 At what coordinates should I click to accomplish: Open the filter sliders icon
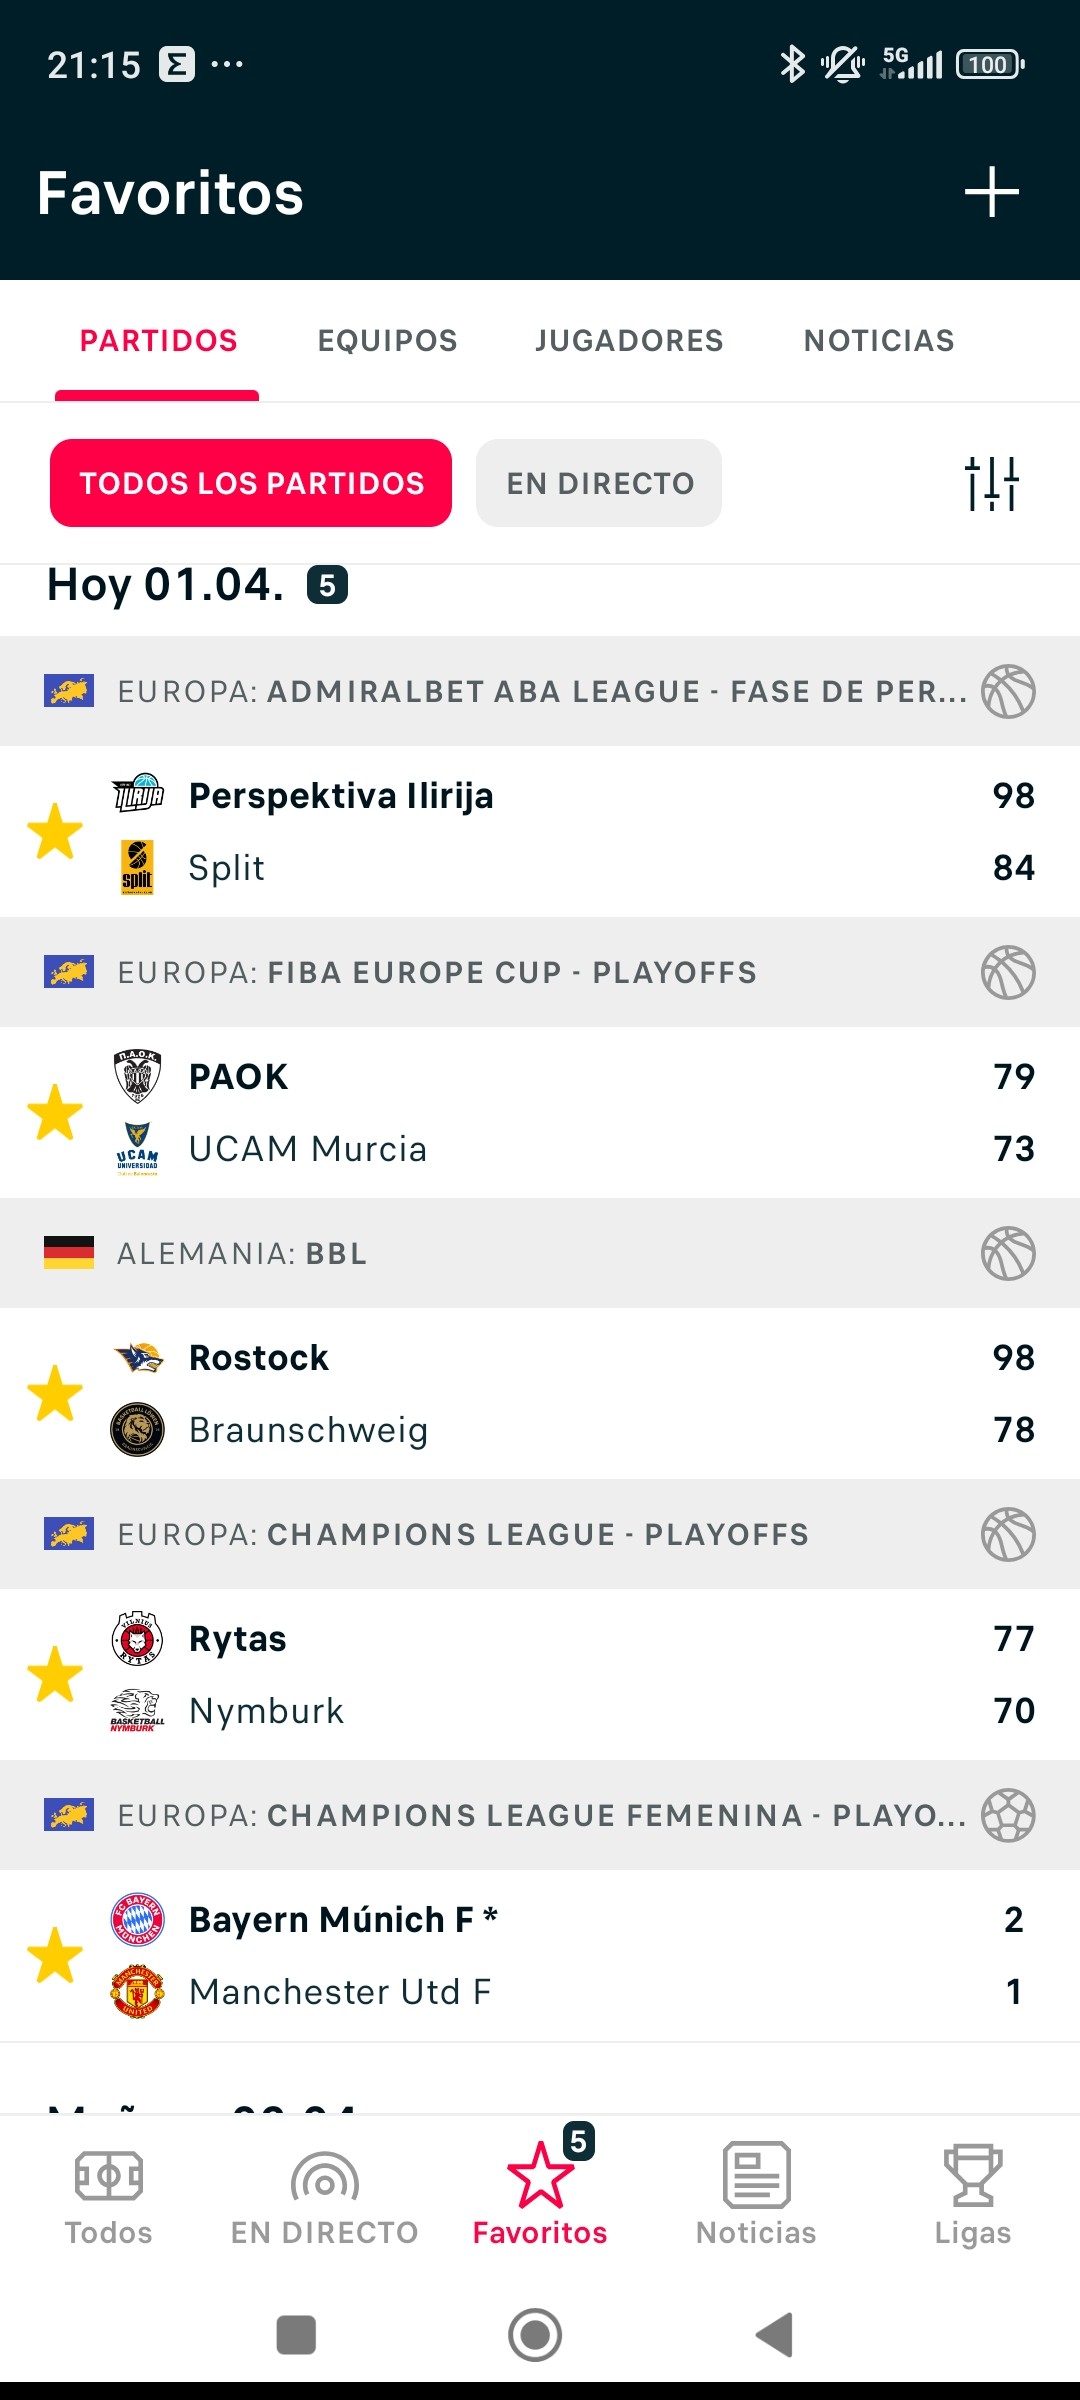tap(991, 483)
